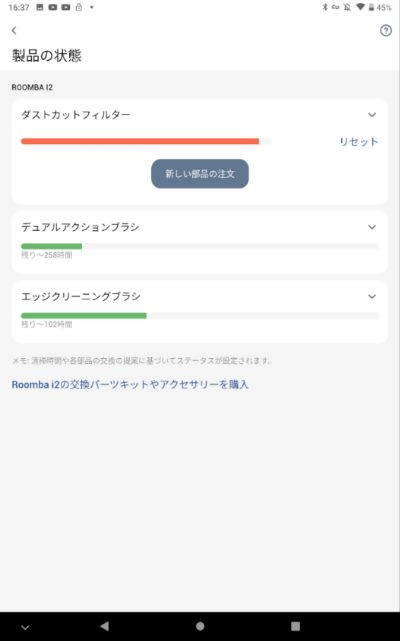This screenshot has width=400, height=641.
Task: Tap the battery status icon
Action: [371, 7]
